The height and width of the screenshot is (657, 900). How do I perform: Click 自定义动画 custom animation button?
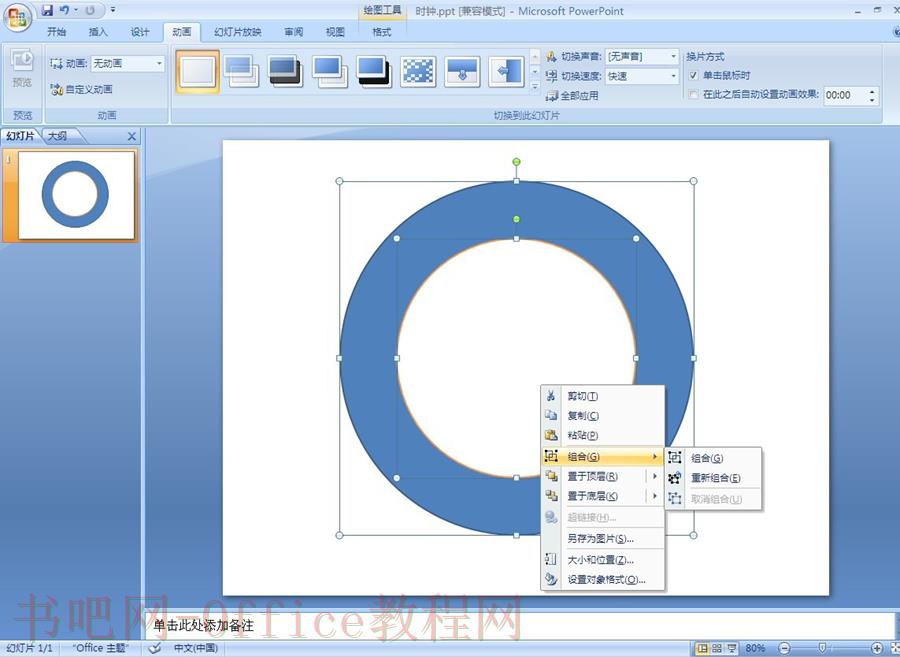82,89
